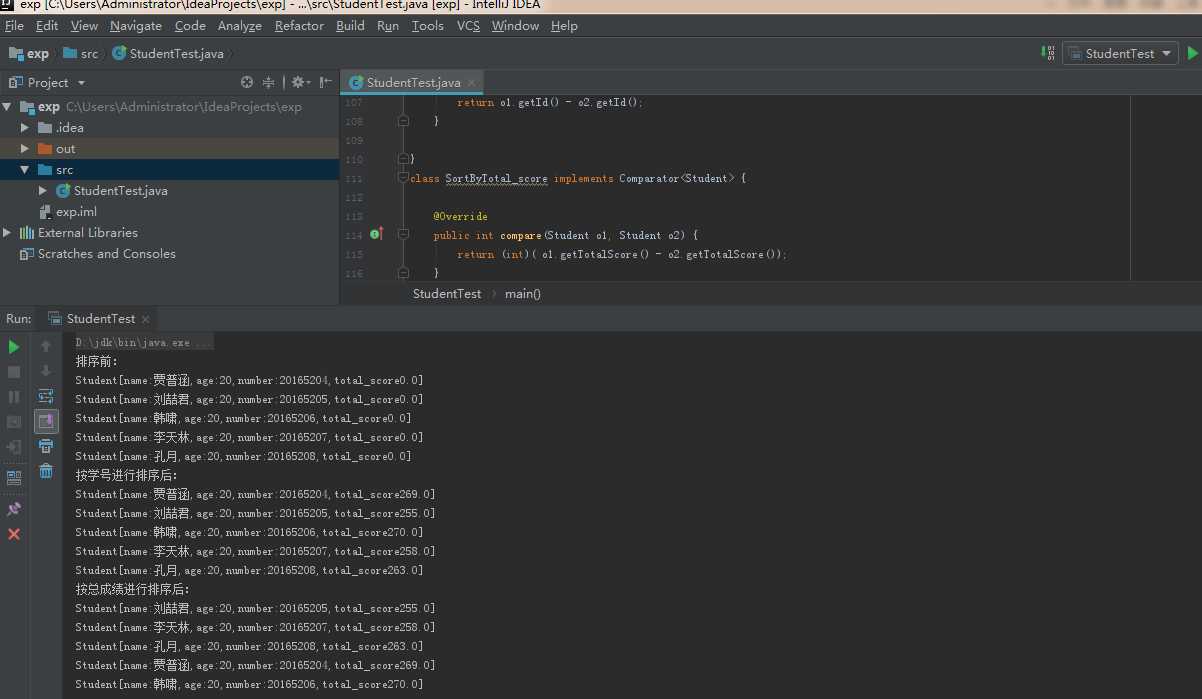Expand the out folder in project tree
This screenshot has width=1202, height=699.
click(x=25, y=149)
